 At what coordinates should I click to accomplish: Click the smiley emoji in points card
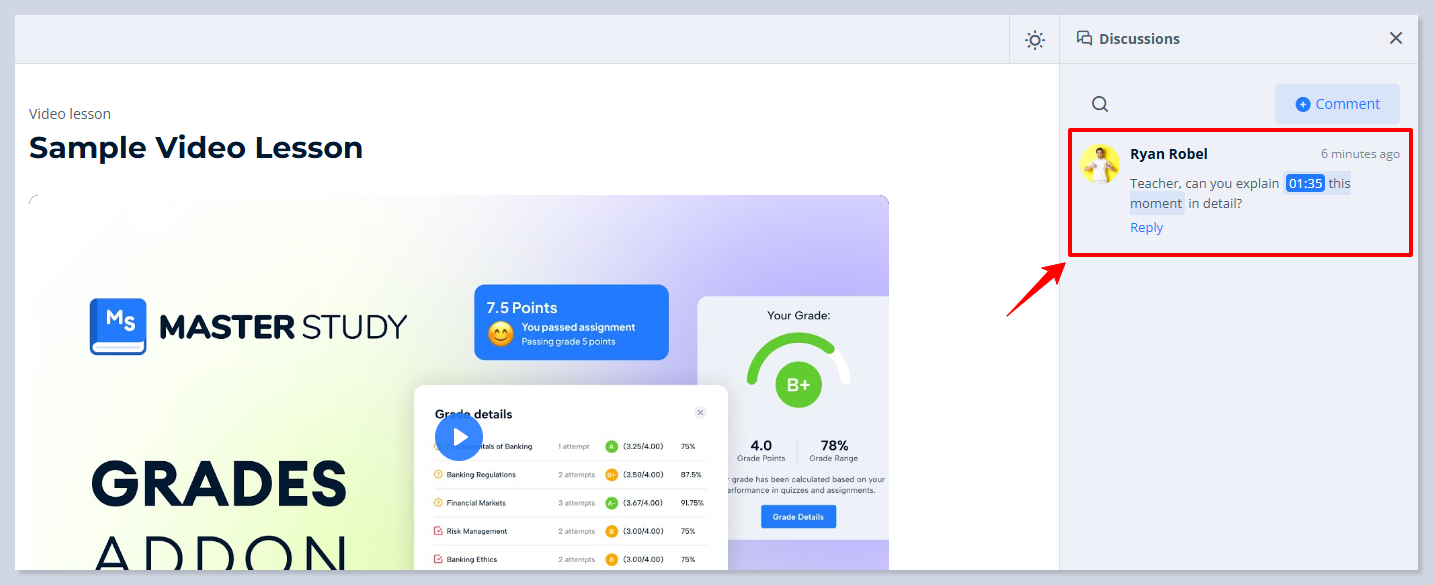[x=501, y=334]
